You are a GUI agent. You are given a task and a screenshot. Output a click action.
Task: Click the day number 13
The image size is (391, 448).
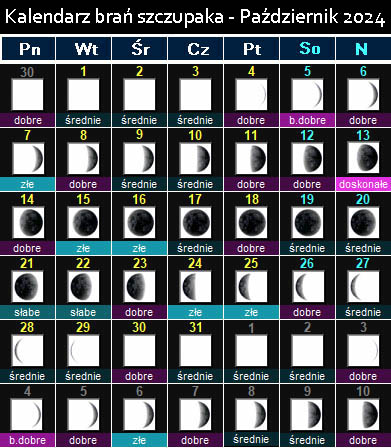pos(363,135)
